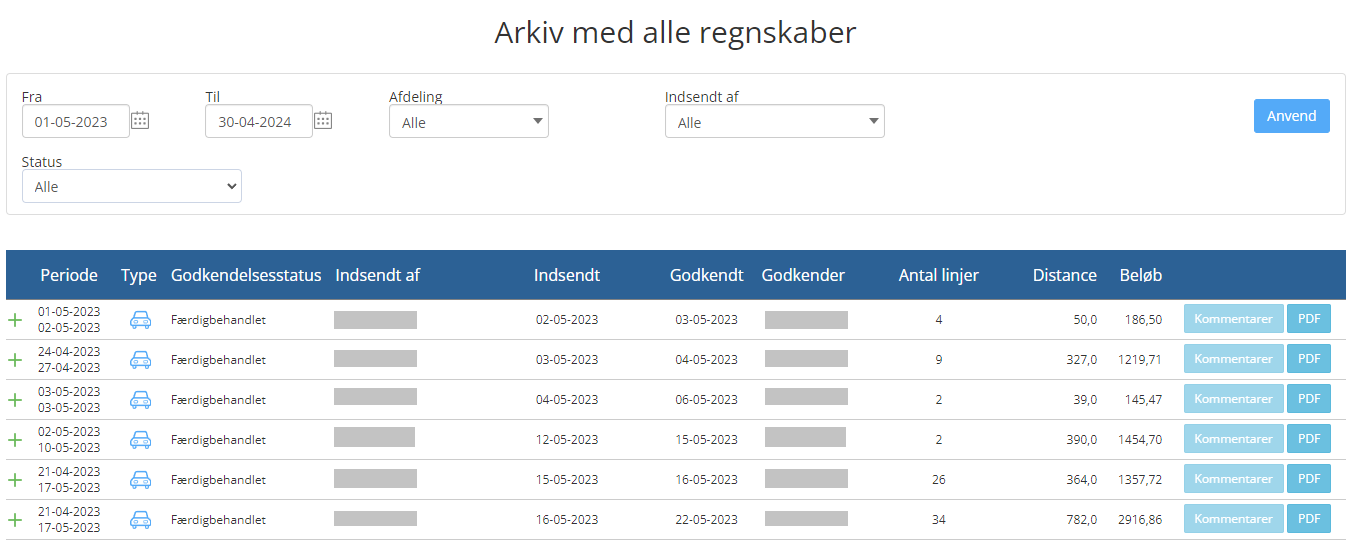Download PDF for the 1357,72 row
Screen dimensions: 1350x540
pyautogui.click(x=1309, y=479)
